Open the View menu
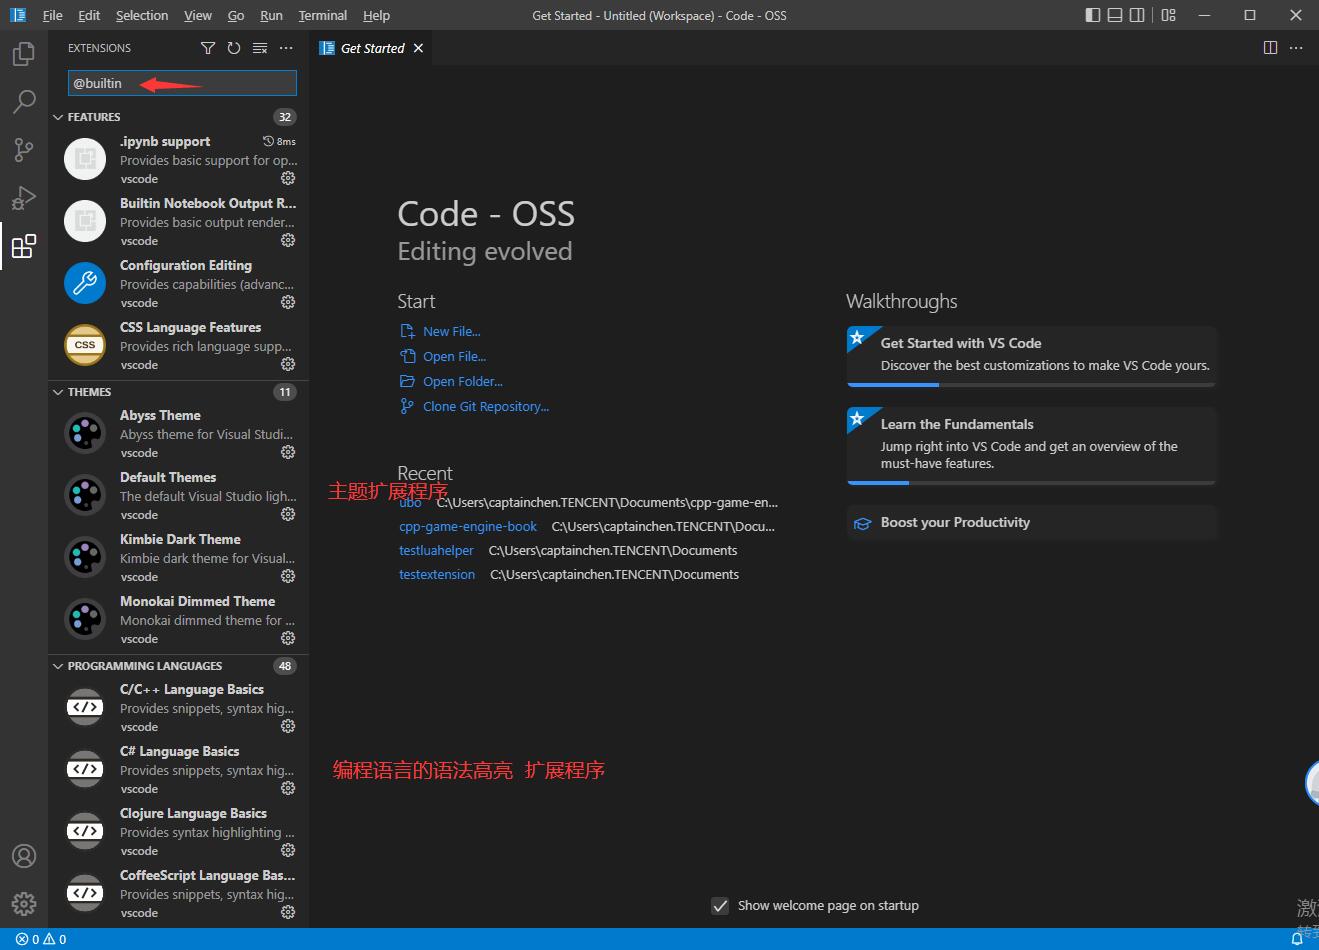The width and height of the screenshot is (1319, 950). coord(198,15)
